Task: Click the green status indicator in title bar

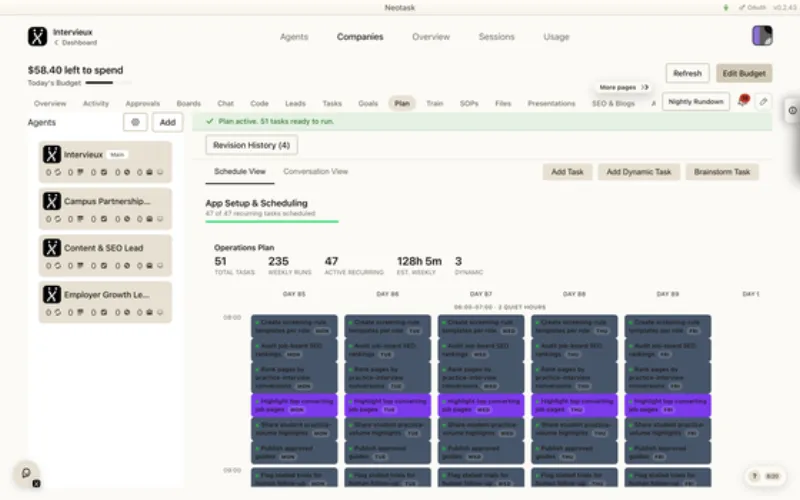Action: [x=726, y=8]
